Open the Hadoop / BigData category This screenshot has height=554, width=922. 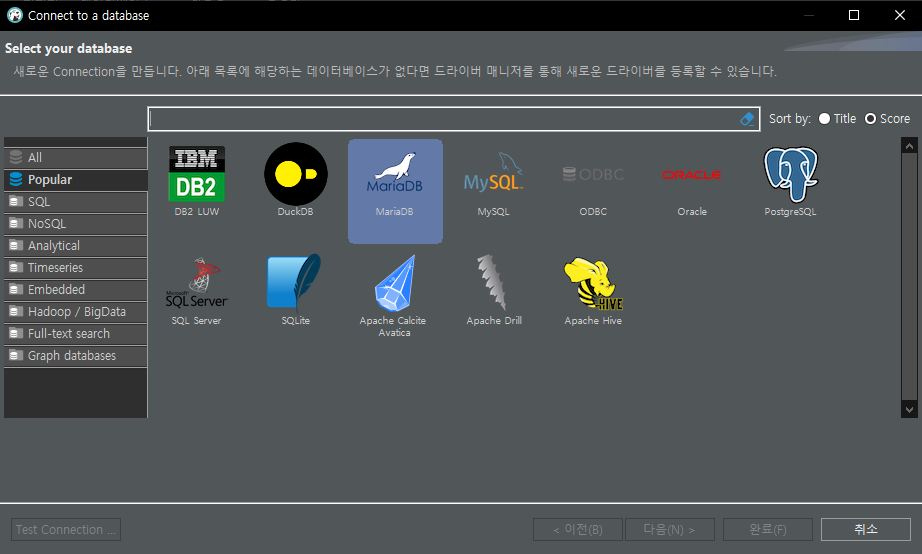[75, 312]
